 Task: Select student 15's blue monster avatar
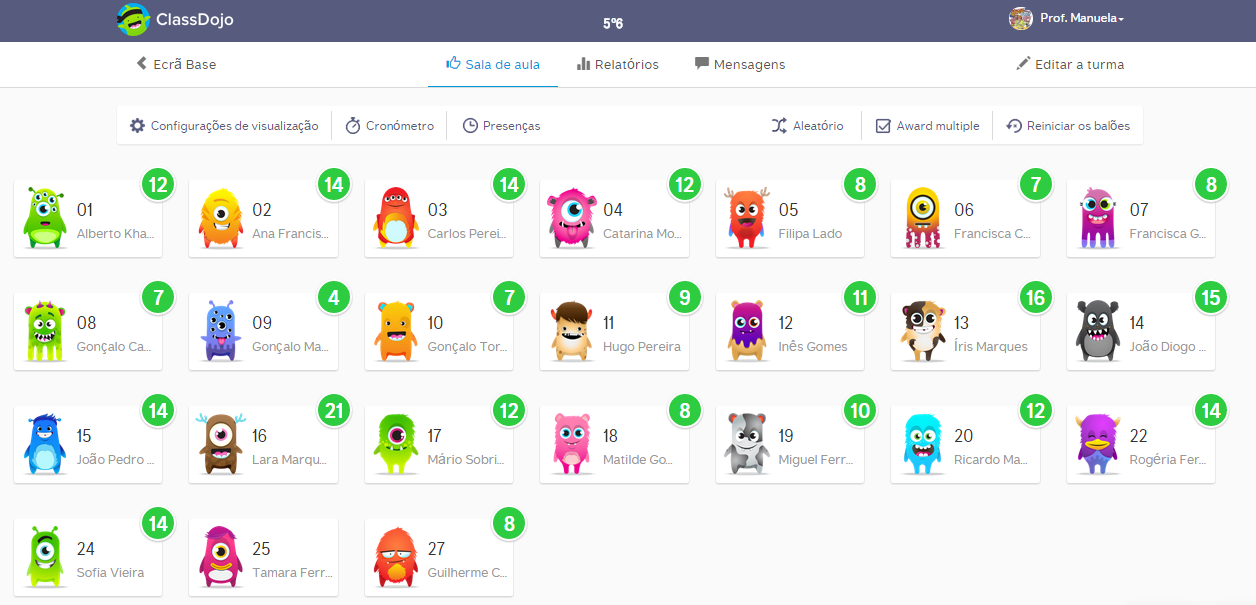45,444
